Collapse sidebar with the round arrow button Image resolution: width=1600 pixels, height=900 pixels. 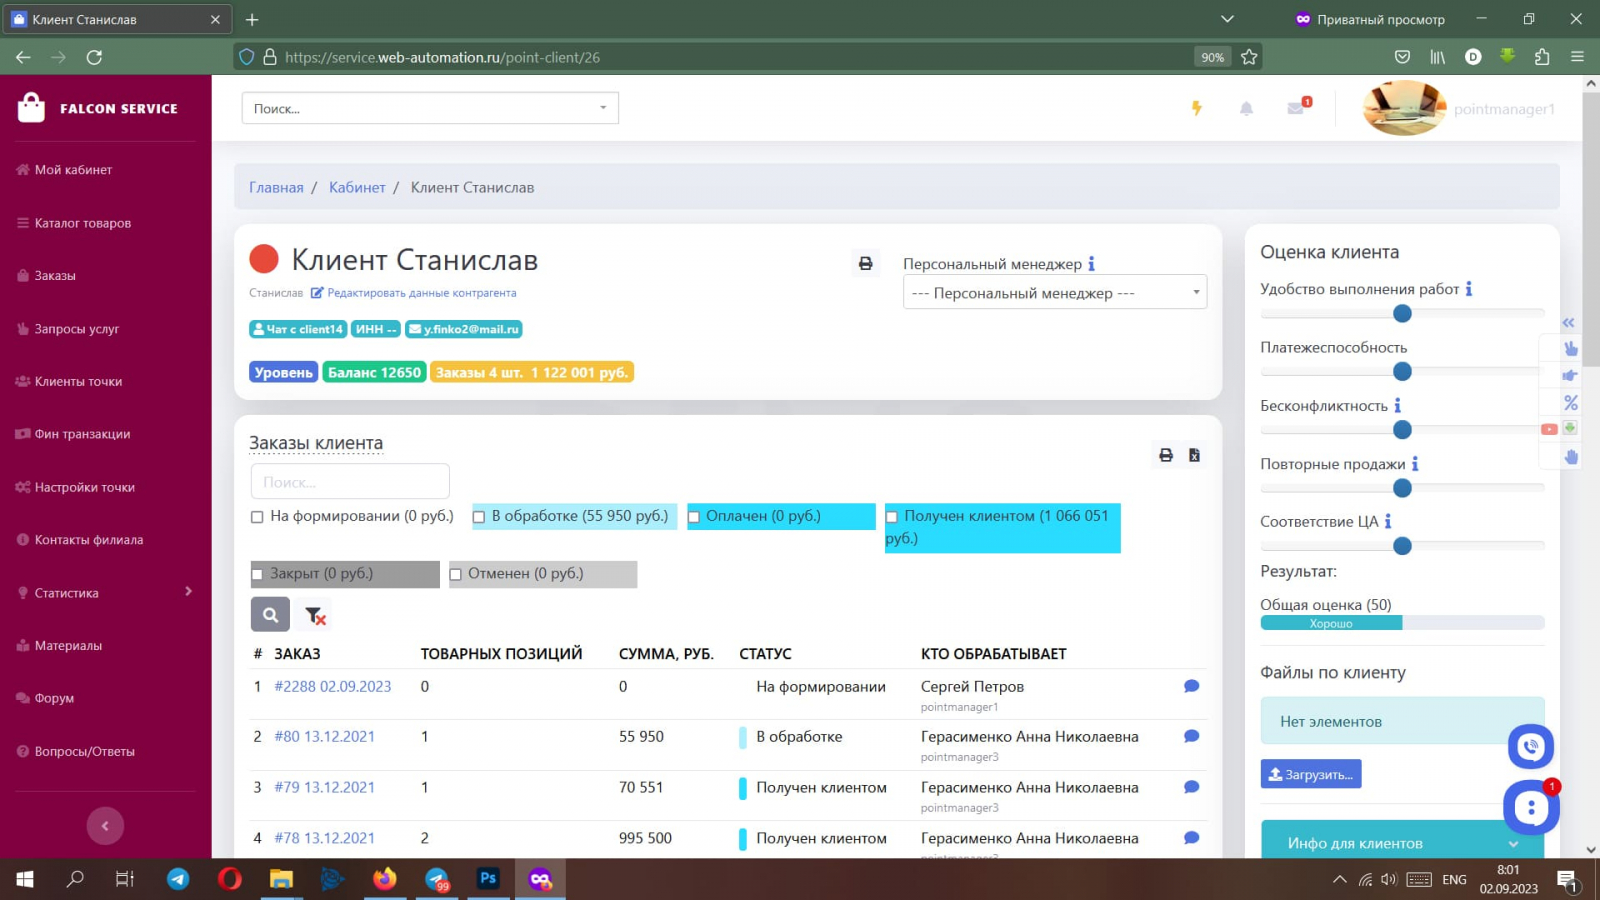[105, 825]
